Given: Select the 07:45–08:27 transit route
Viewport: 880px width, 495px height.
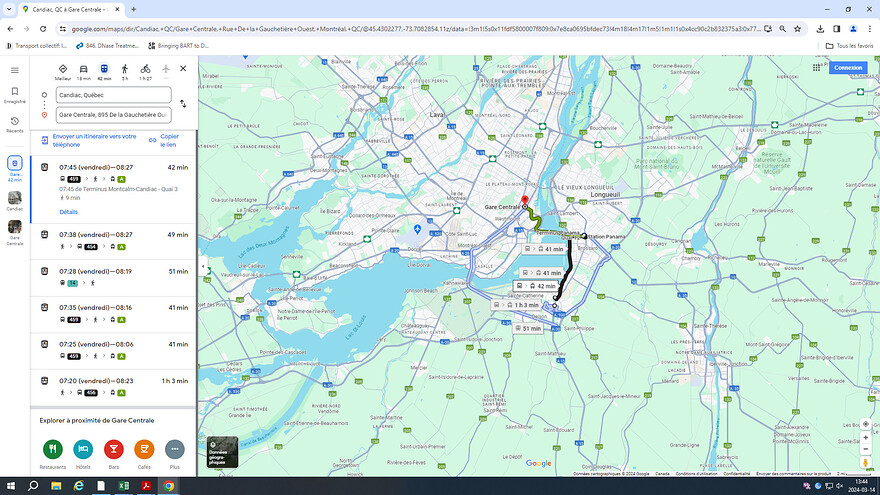Looking at the screenshot, I should pos(114,190).
